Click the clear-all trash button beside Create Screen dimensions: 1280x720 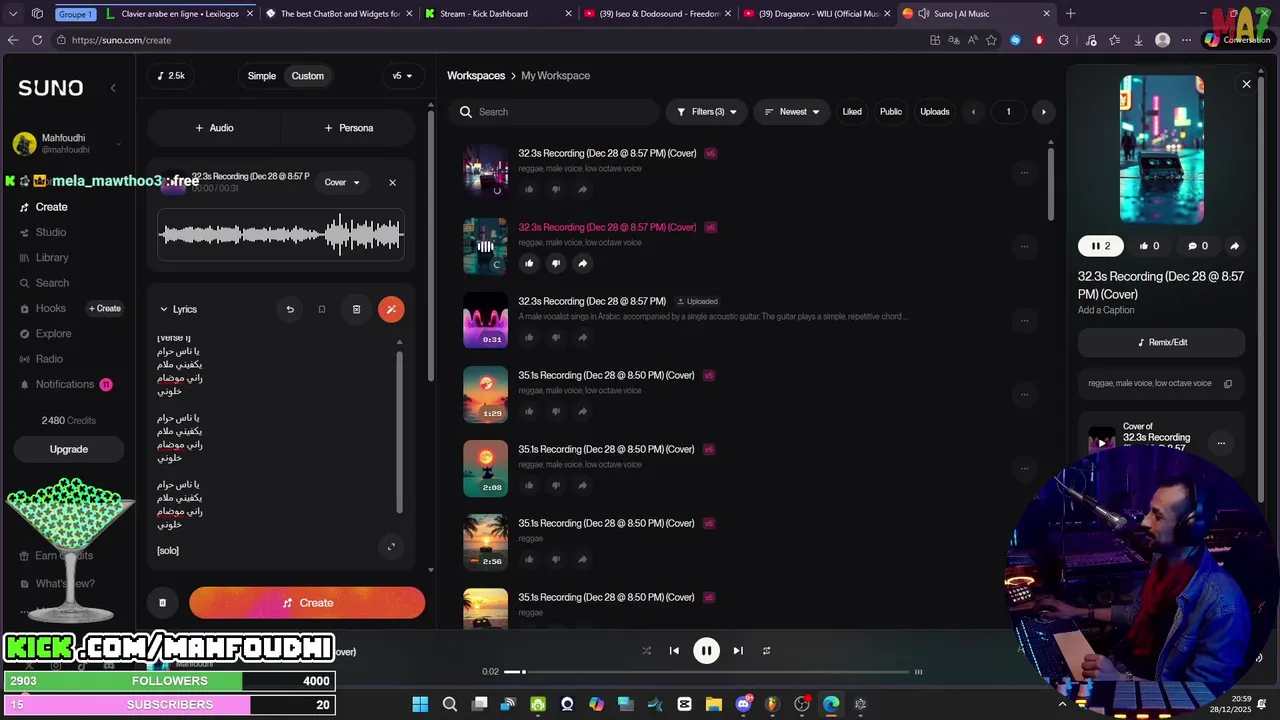[162, 603]
